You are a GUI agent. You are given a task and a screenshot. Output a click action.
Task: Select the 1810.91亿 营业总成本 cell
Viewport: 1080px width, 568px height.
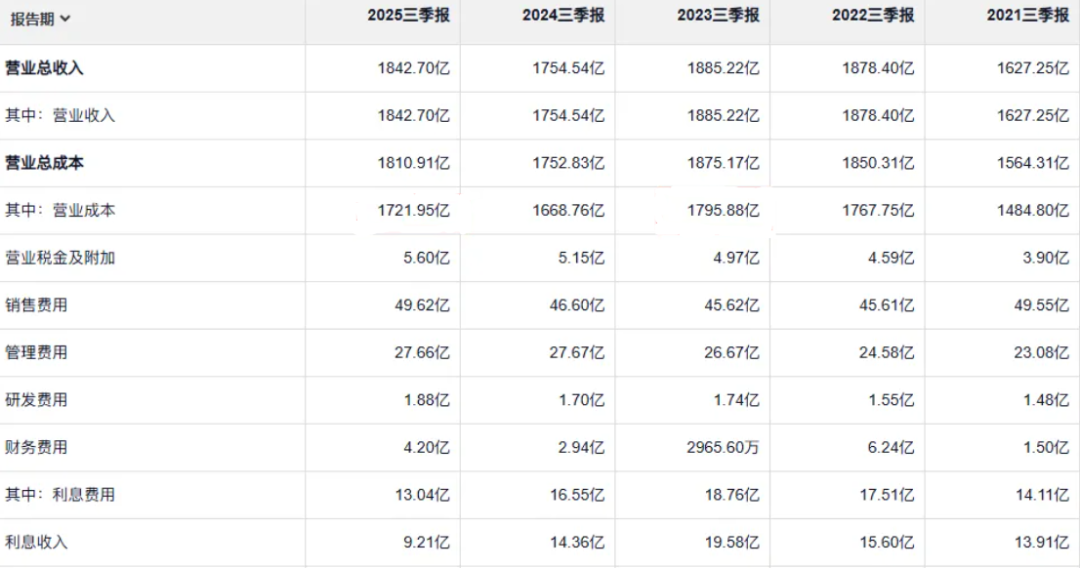[x=413, y=163]
